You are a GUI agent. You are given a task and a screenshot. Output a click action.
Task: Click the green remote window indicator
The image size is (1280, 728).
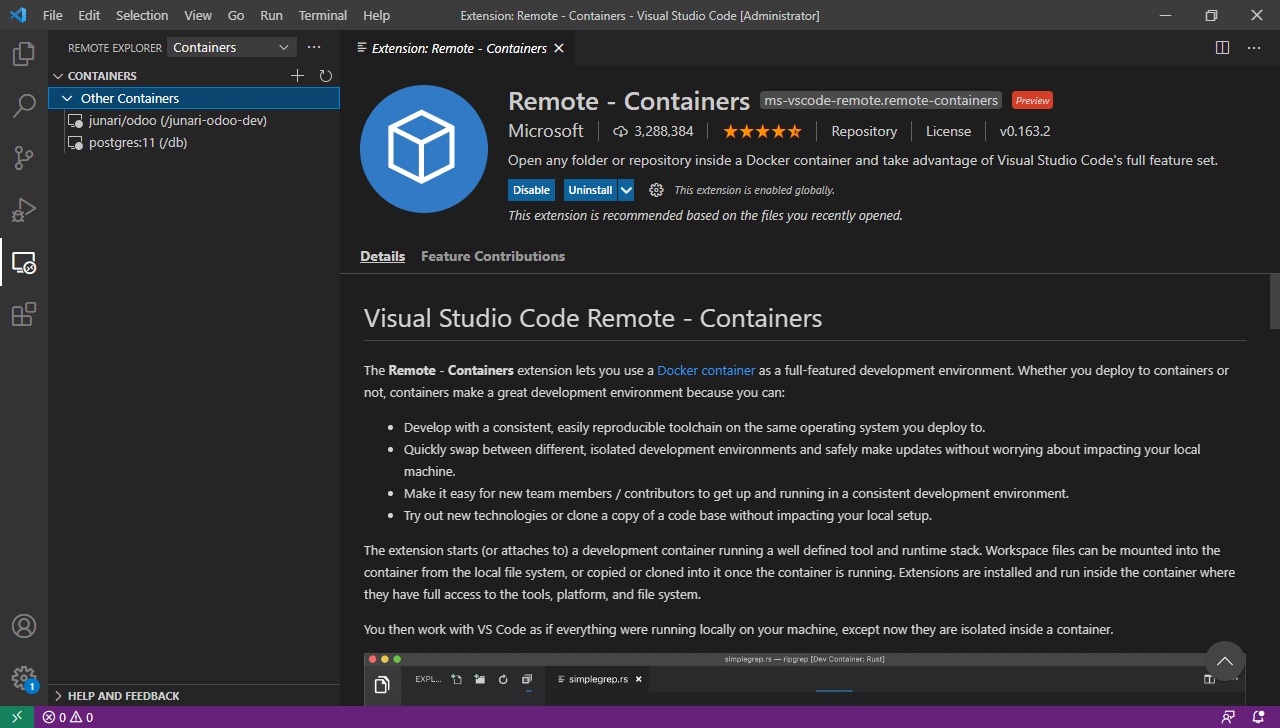point(17,717)
